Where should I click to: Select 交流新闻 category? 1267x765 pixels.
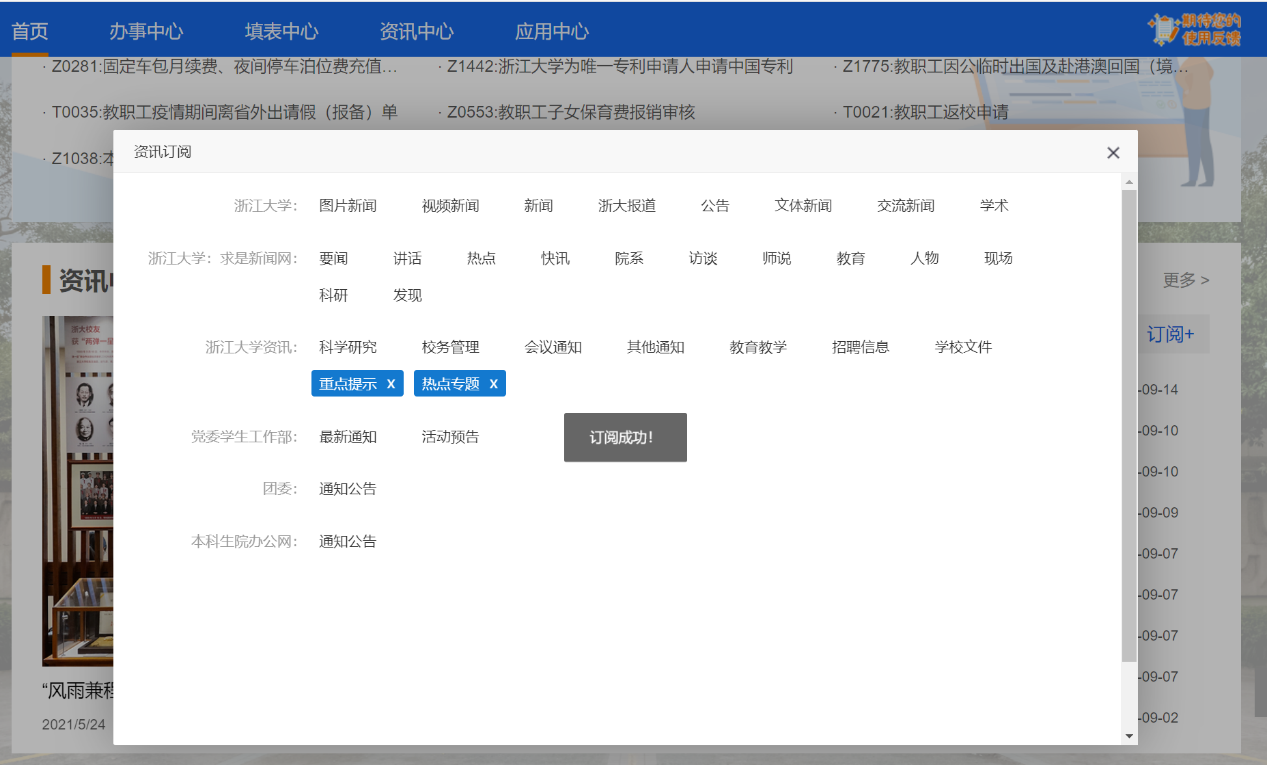click(906, 206)
